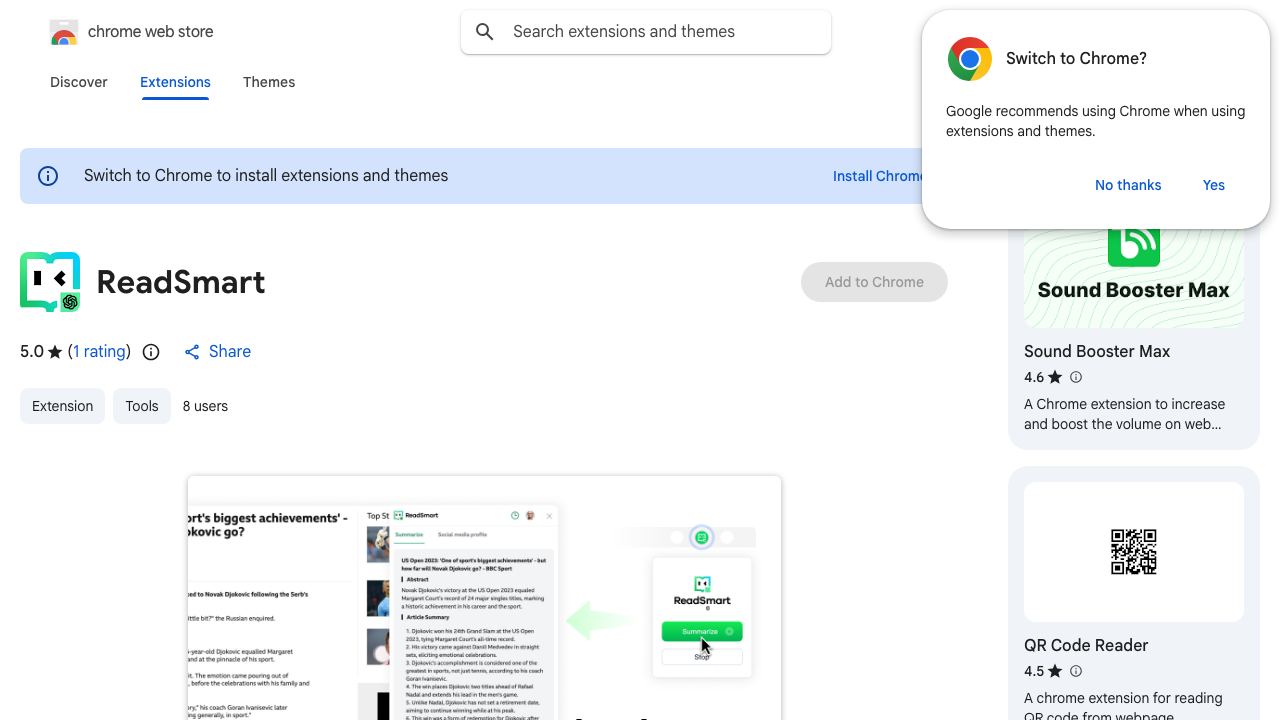This screenshot has width=1280, height=720.
Task: Click the Chrome Web Store logo
Action: (x=64, y=32)
